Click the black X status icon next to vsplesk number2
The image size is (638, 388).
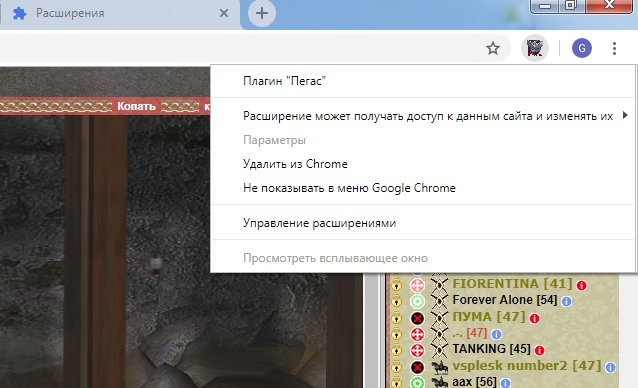(417, 367)
